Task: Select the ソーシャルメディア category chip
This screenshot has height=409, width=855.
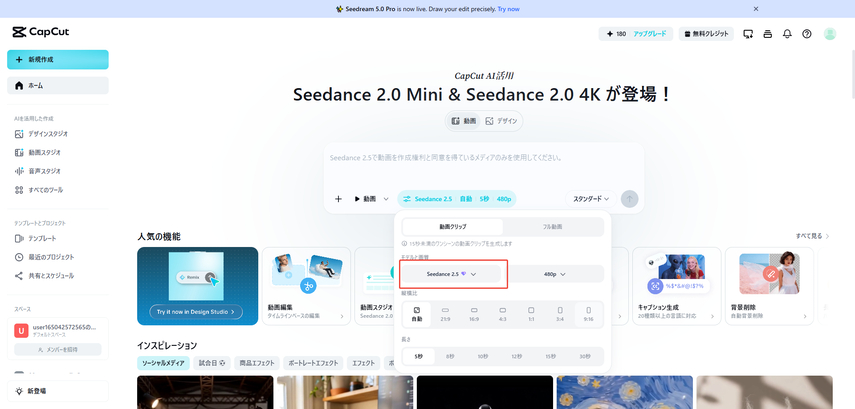Action: (x=163, y=363)
